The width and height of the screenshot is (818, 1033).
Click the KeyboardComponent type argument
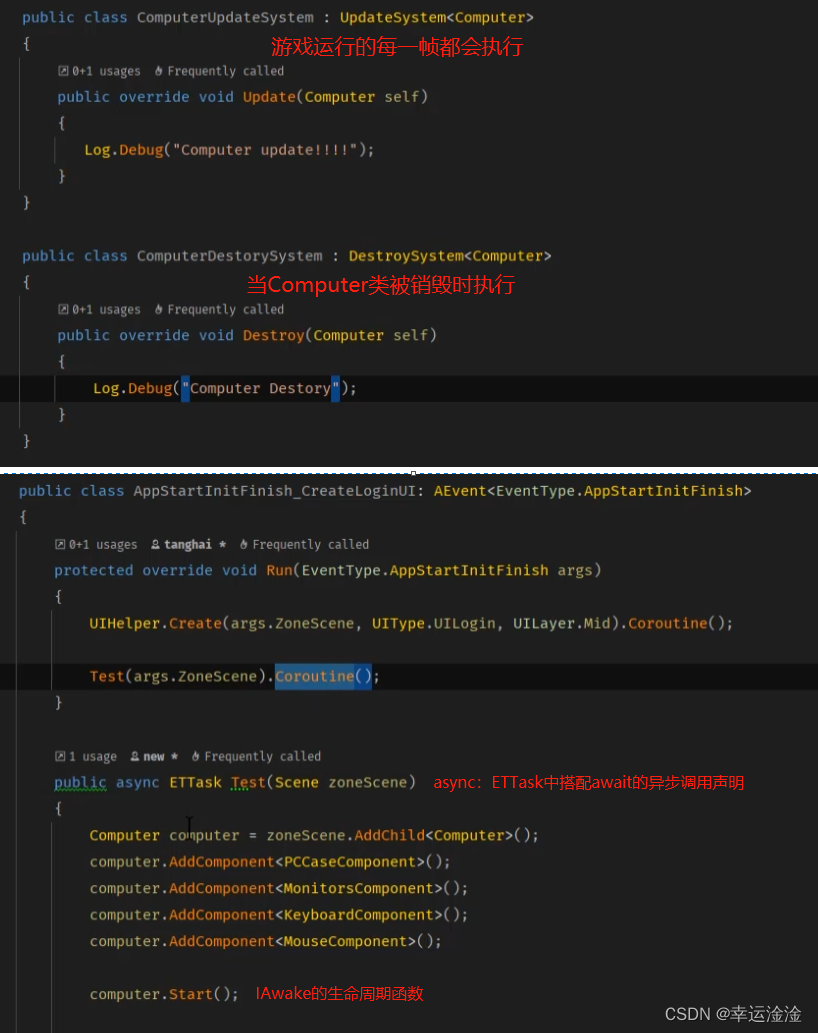[359, 915]
